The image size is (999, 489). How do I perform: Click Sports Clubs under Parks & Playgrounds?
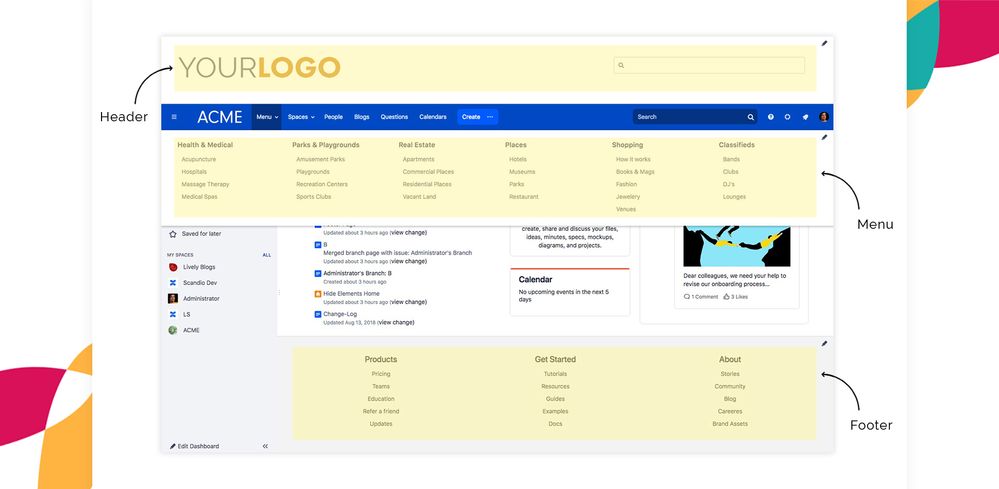click(x=313, y=197)
